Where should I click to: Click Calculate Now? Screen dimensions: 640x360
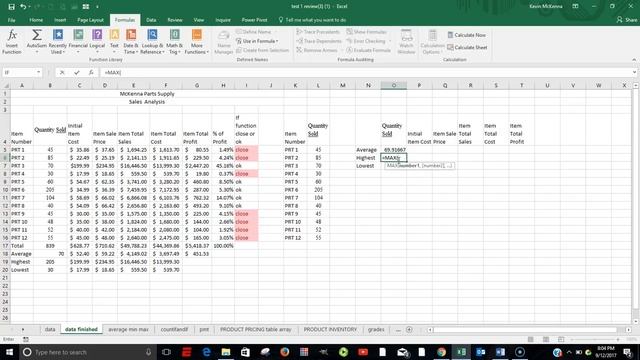pos(466,35)
